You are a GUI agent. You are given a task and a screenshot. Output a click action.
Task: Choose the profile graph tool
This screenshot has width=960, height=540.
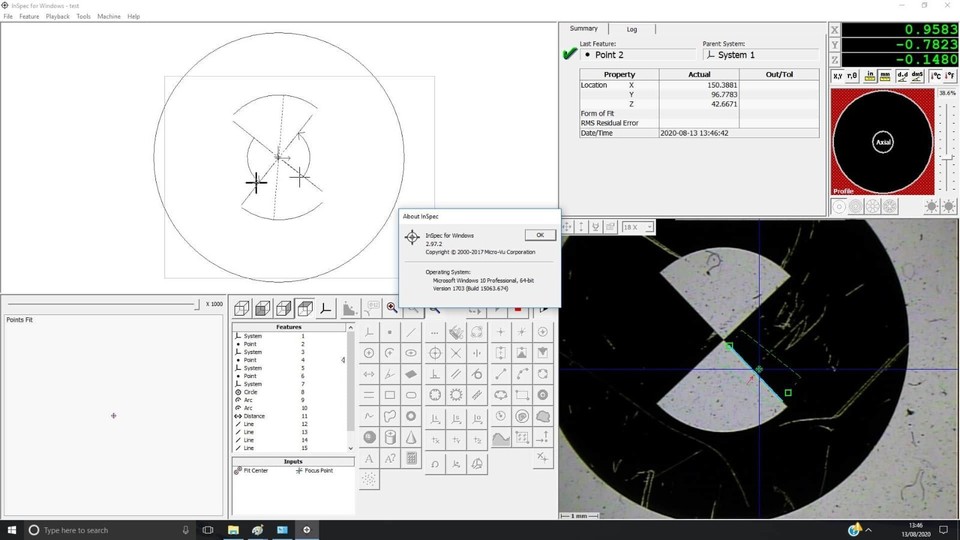(501, 437)
